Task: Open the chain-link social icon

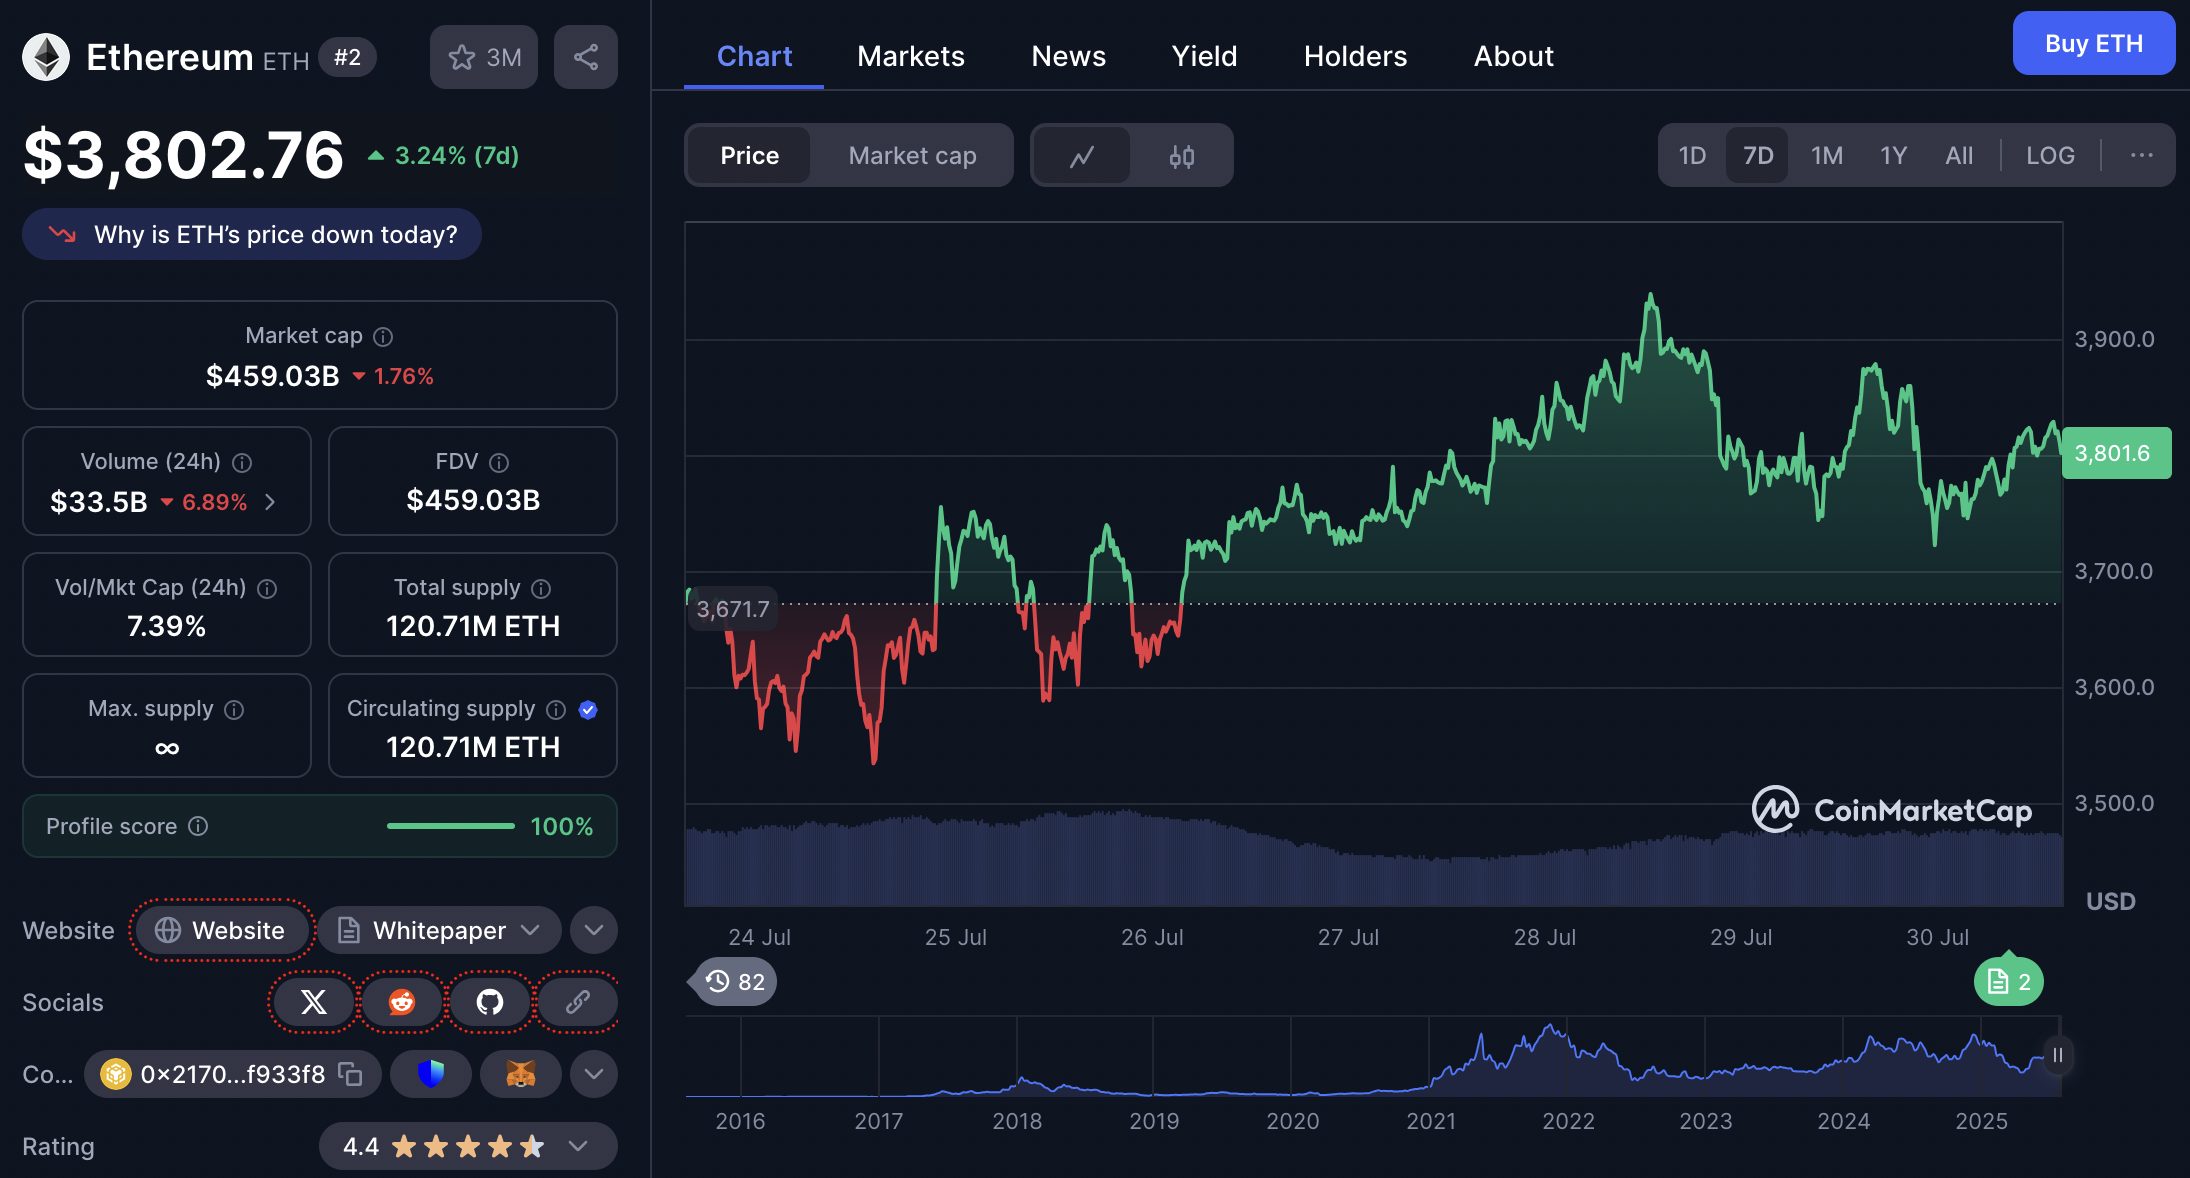Action: tap(578, 1002)
